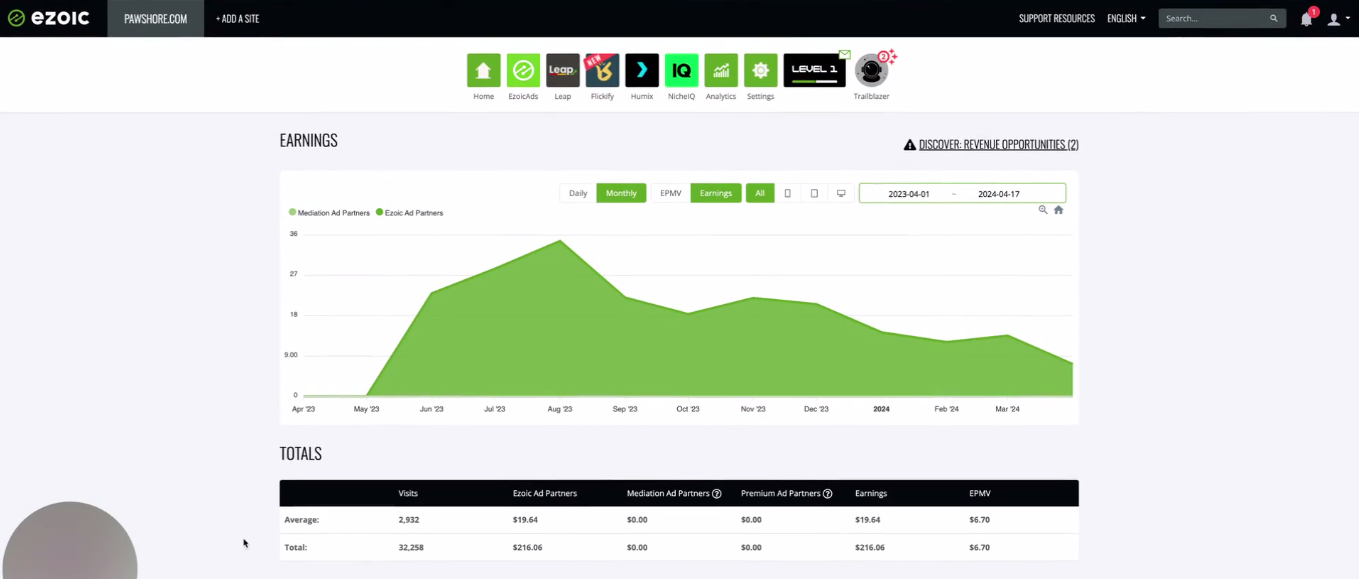
Task: Filter earnings by mobile device icon
Action: [788, 193]
